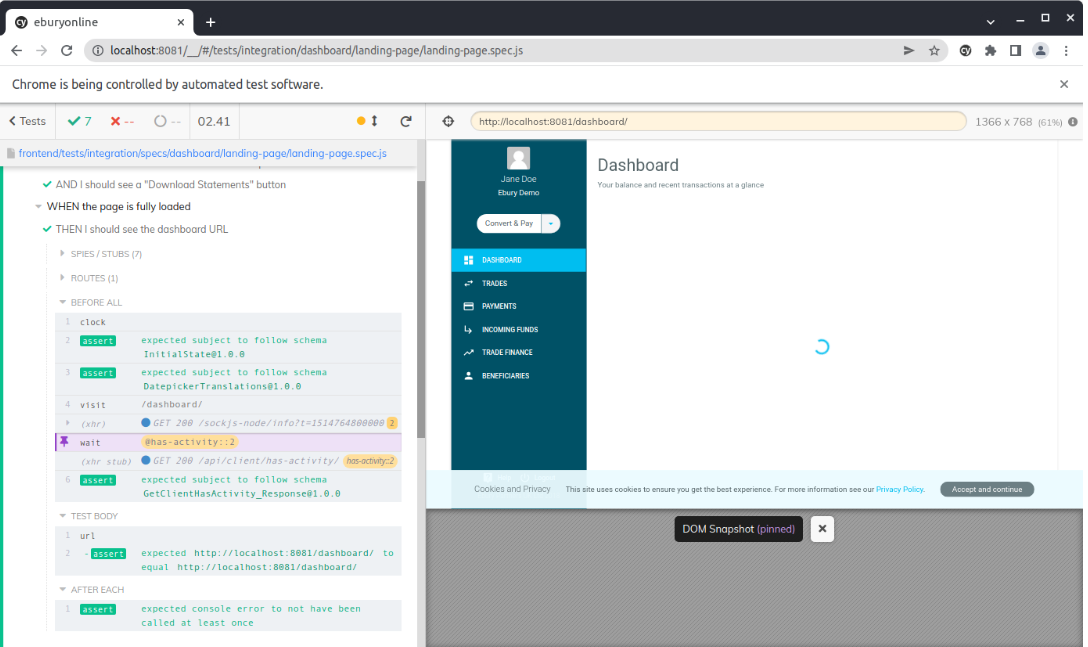Collapse 'WHEN the page is fully loaded' suite
The image size is (1088, 647).
(x=118, y=206)
